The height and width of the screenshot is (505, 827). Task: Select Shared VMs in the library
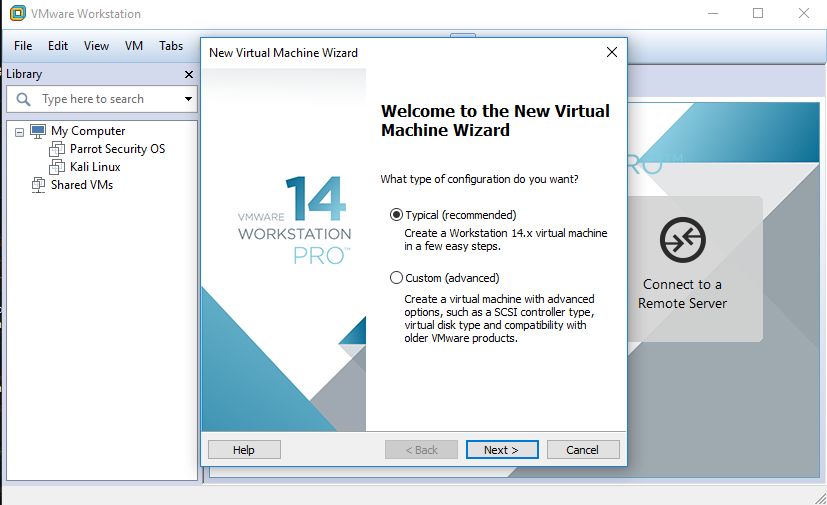82,185
